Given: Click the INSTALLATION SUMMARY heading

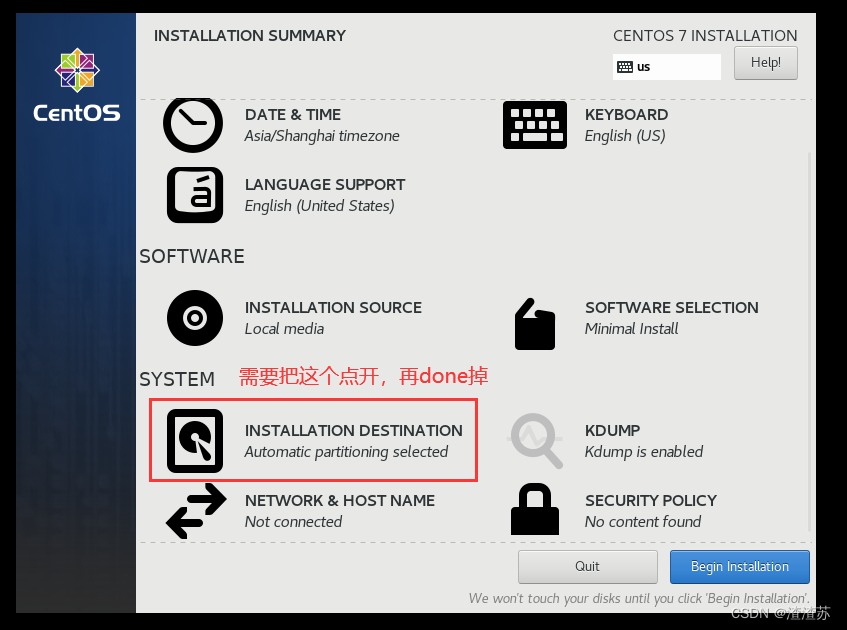Looking at the screenshot, I should click(x=250, y=36).
